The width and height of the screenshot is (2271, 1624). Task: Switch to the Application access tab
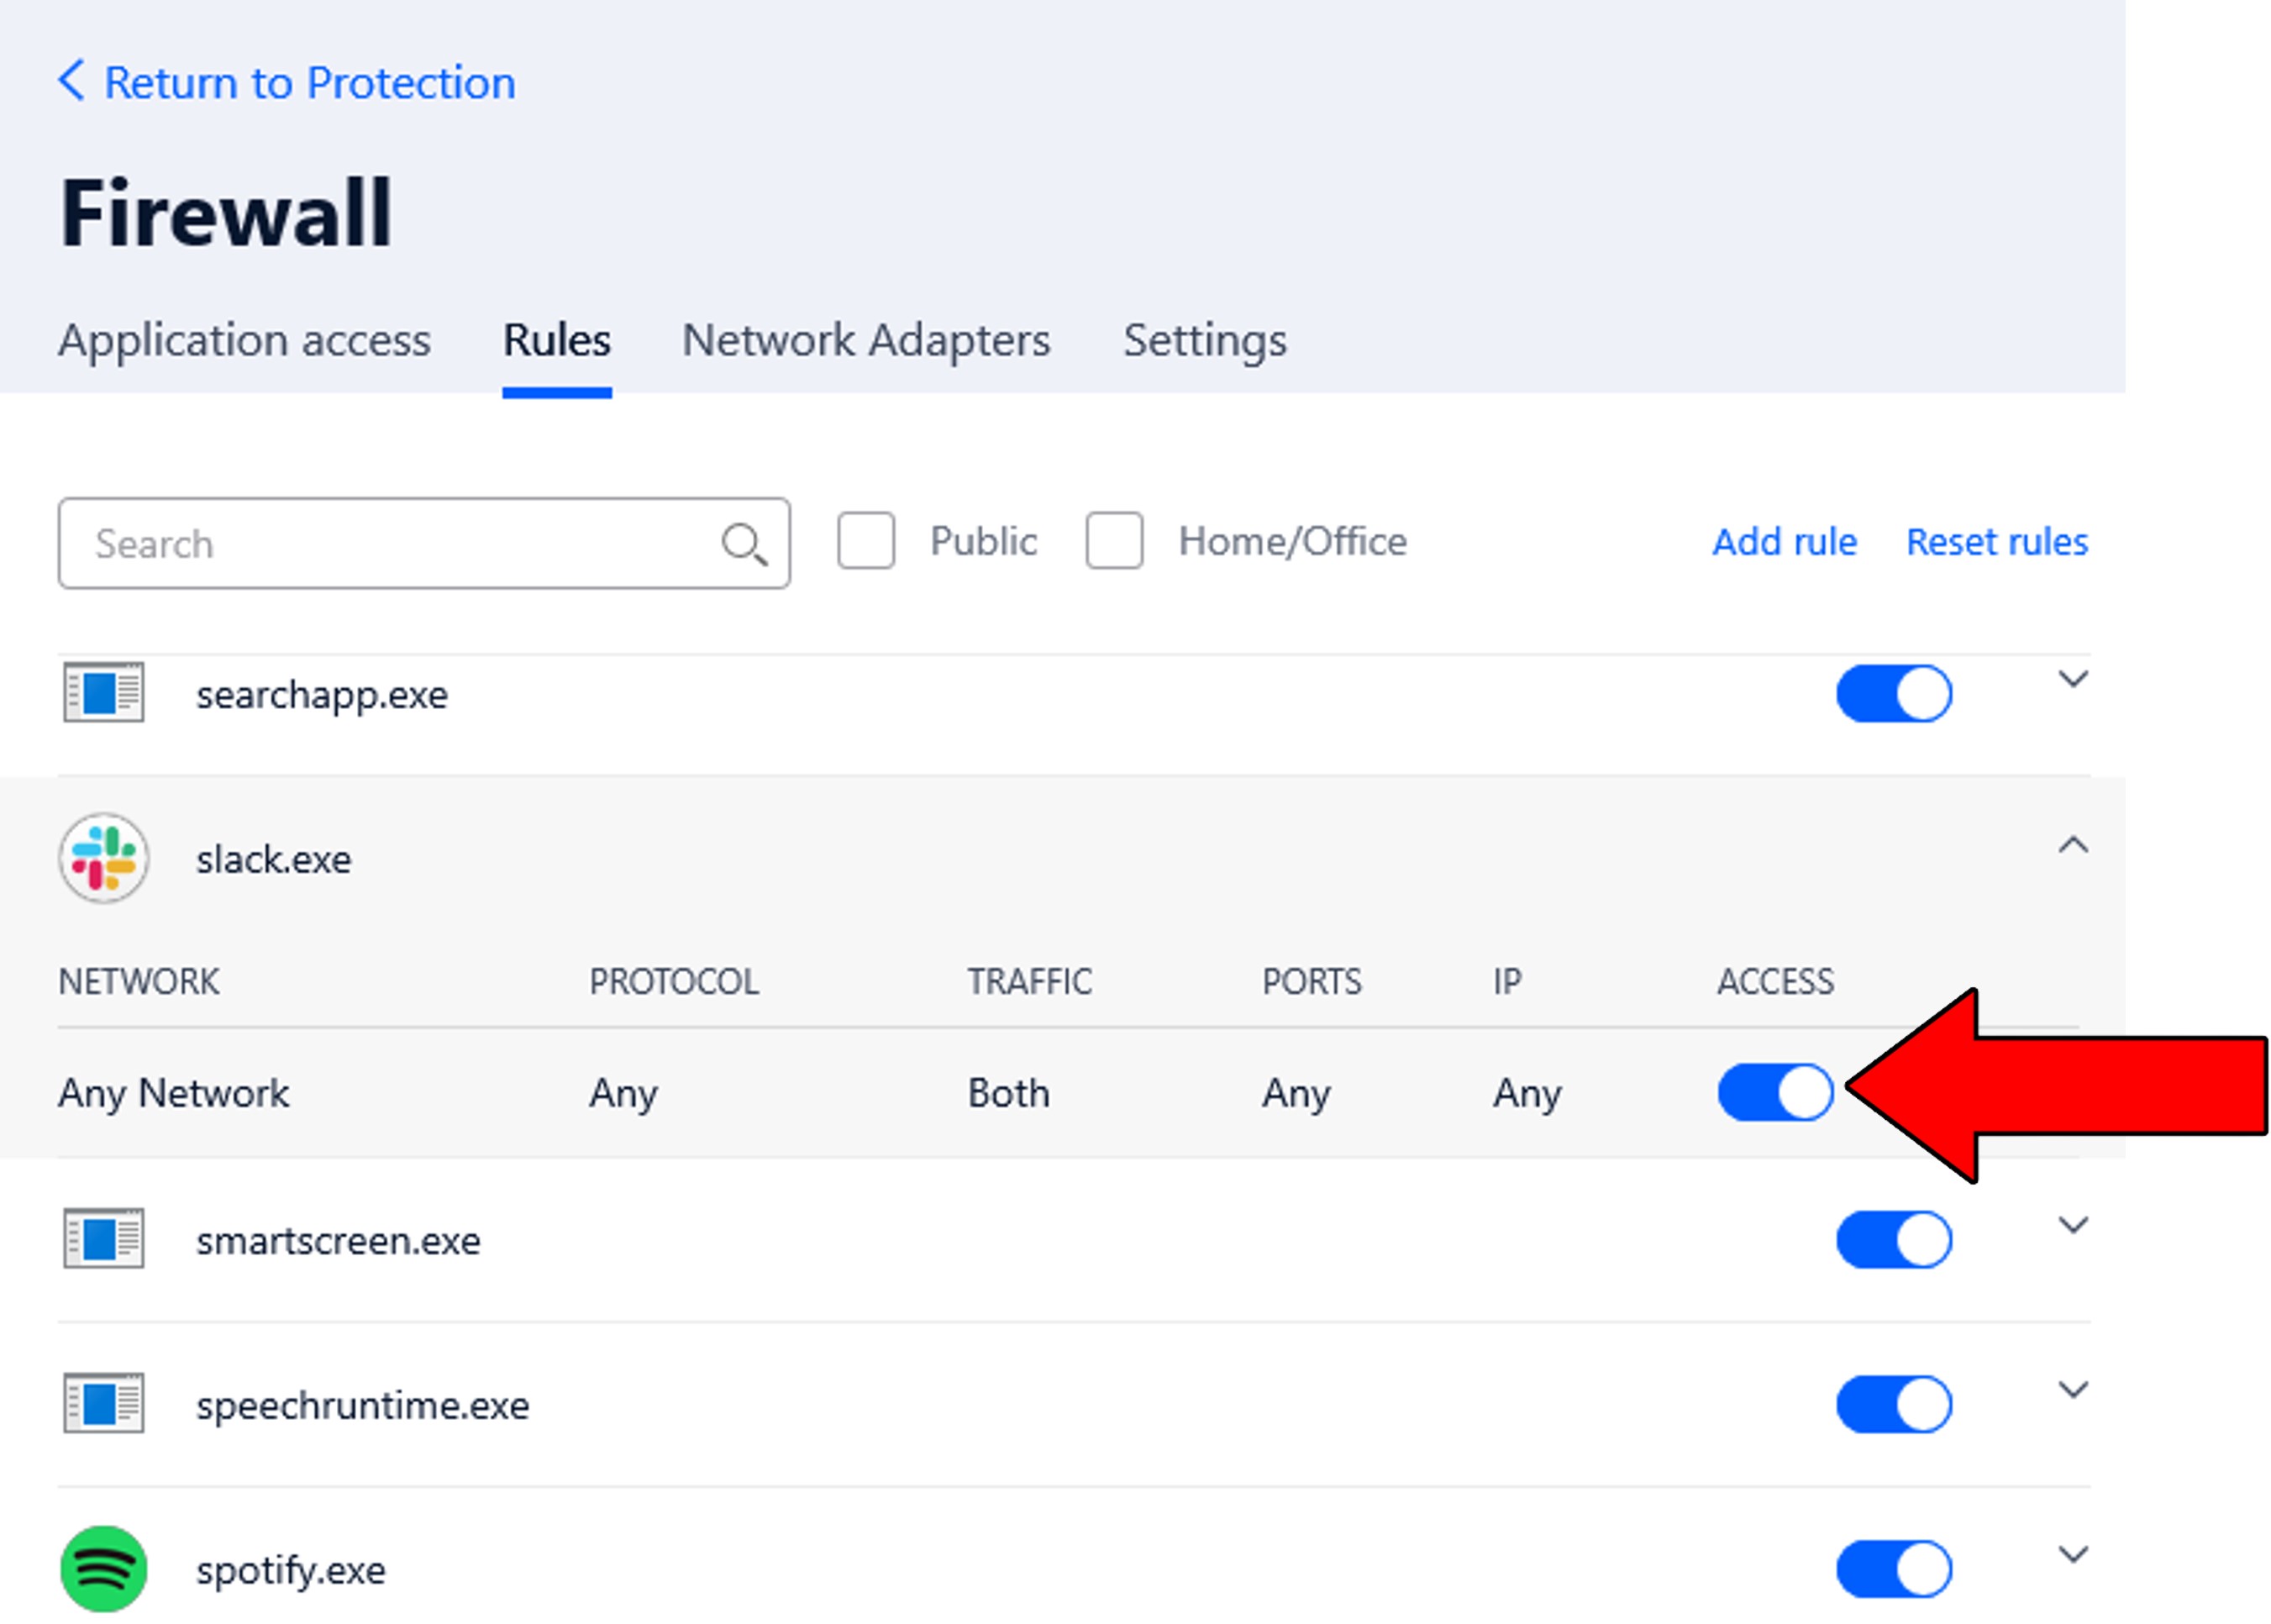244,340
